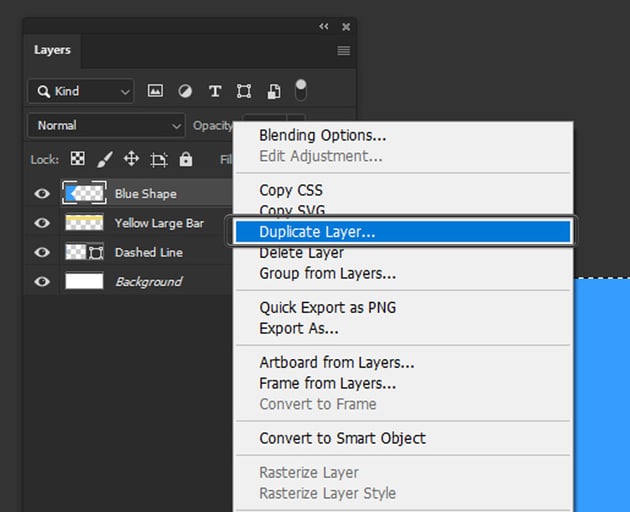630x512 pixels.
Task: Filter layers by adjustment layers icon
Action: pos(185,91)
